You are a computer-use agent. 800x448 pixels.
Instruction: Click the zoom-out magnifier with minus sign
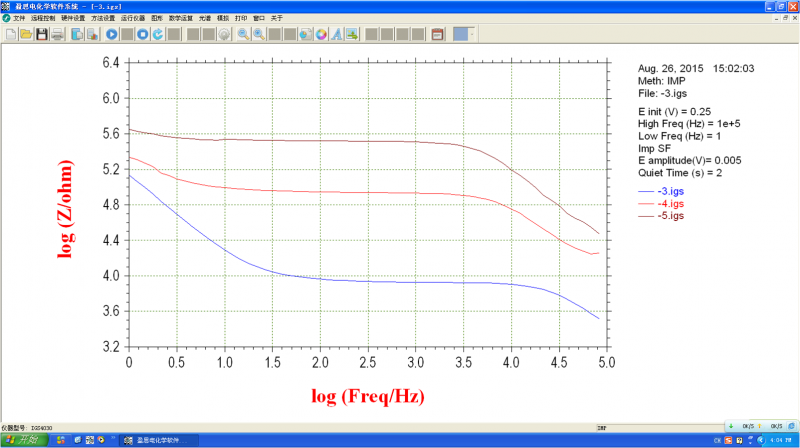point(243,34)
